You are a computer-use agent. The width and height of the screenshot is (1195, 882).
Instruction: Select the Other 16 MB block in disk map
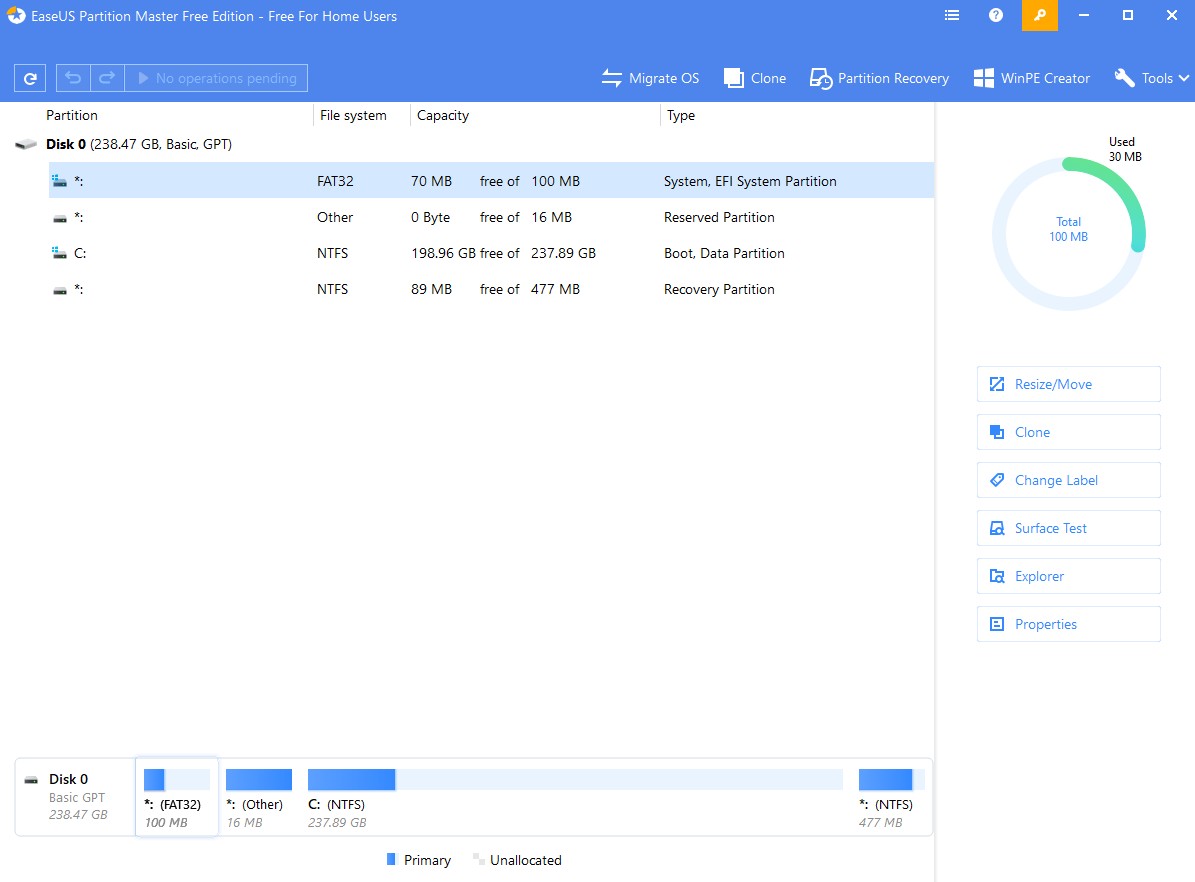click(x=258, y=797)
